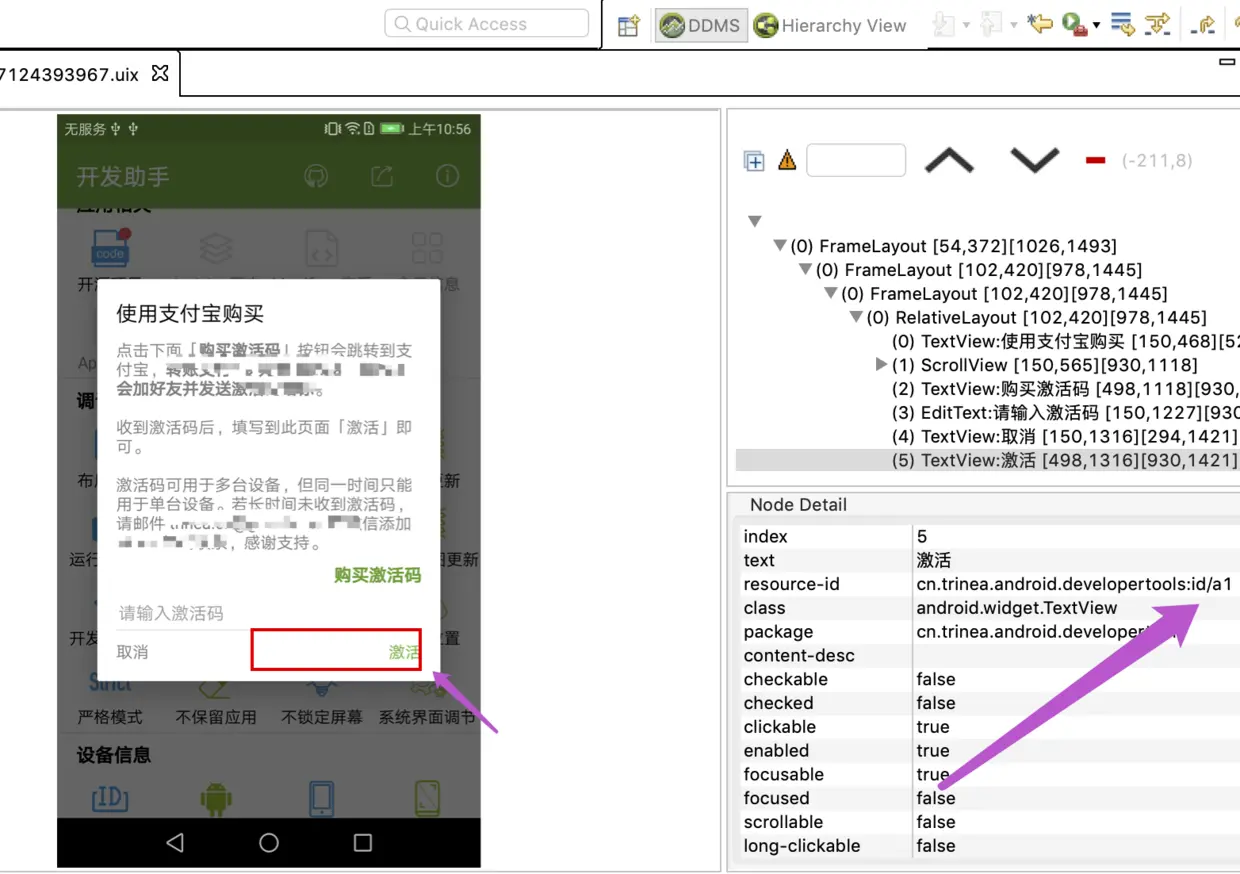Click 取消 in the phone dialog
This screenshot has width=1240, height=874.
coord(132,652)
